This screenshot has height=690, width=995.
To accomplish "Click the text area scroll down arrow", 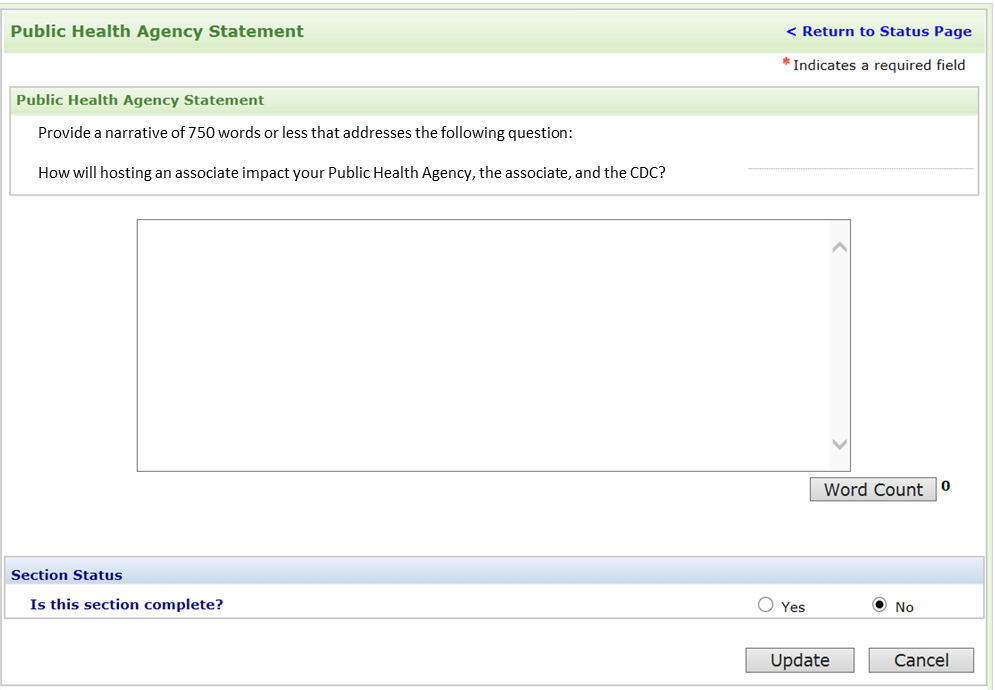I will click(840, 444).
